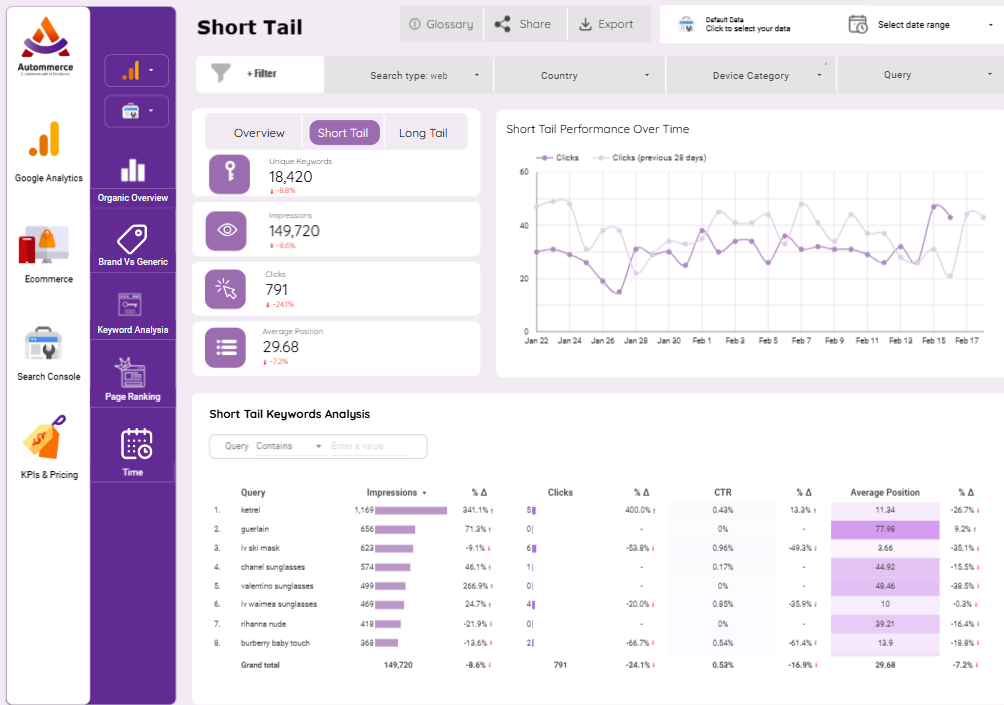1004x705 pixels.
Task: Click the Autommerce logo
Action: click(45, 46)
